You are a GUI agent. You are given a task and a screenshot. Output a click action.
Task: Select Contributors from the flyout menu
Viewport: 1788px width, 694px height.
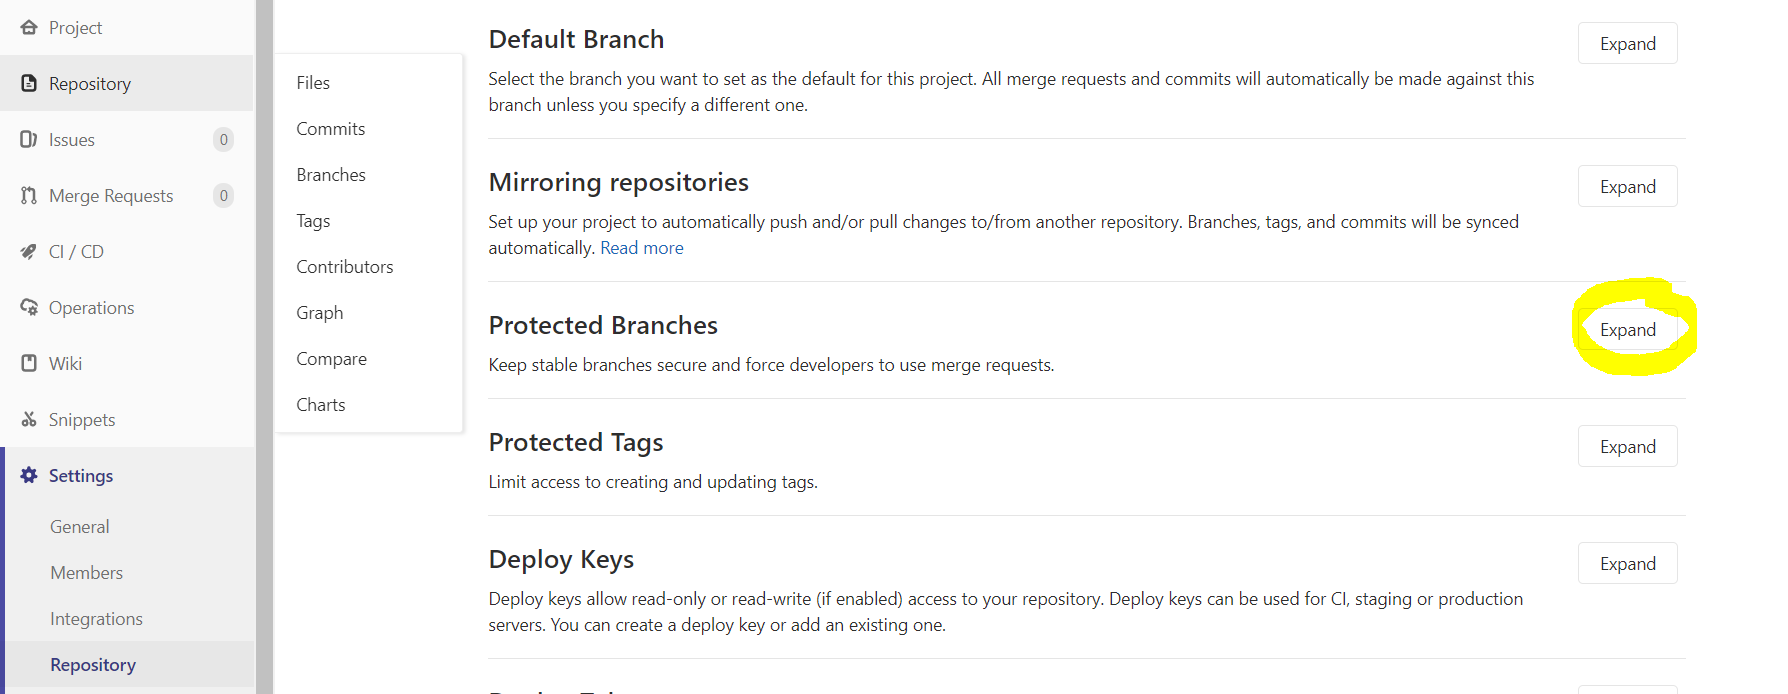(345, 267)
